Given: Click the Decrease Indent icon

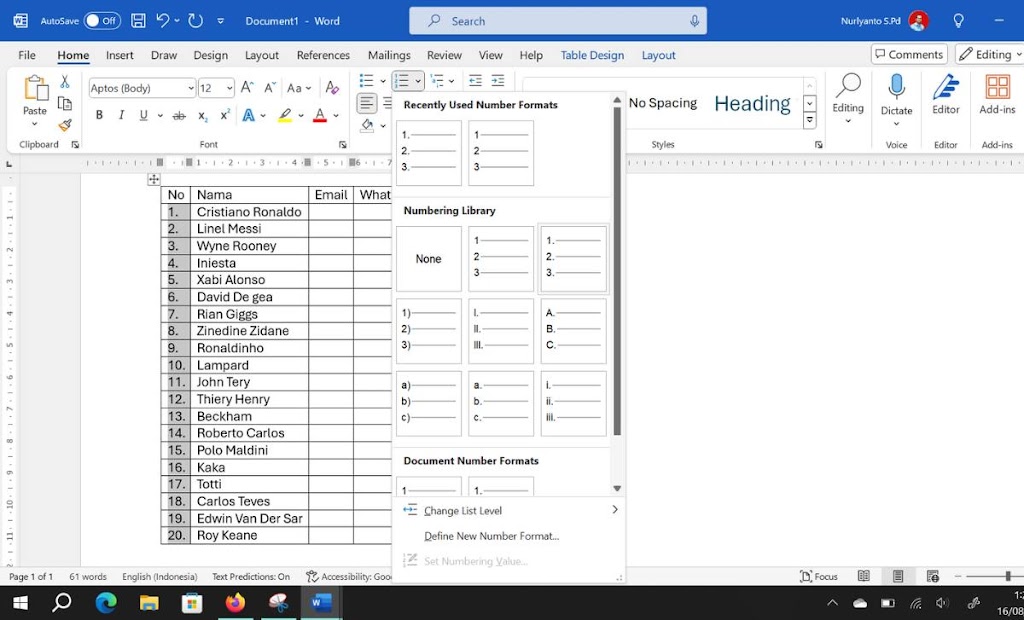Looking at the screenshot, I should (475, 80).
